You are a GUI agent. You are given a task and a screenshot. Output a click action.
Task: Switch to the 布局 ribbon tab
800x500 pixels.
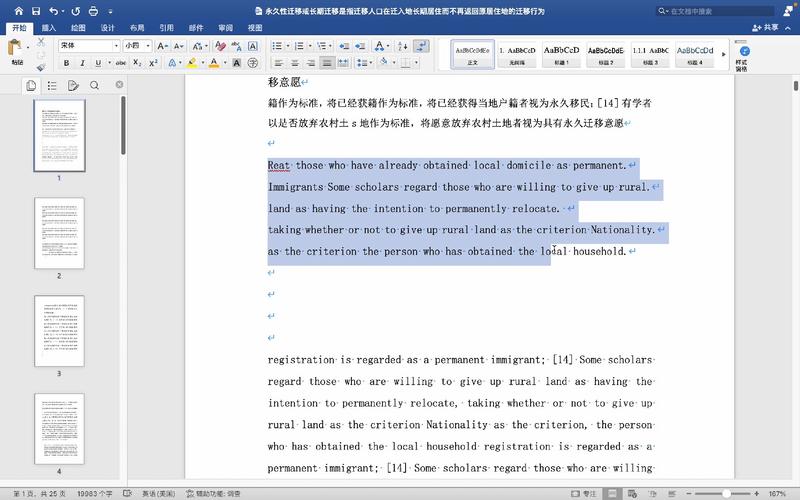pos(137,28)
